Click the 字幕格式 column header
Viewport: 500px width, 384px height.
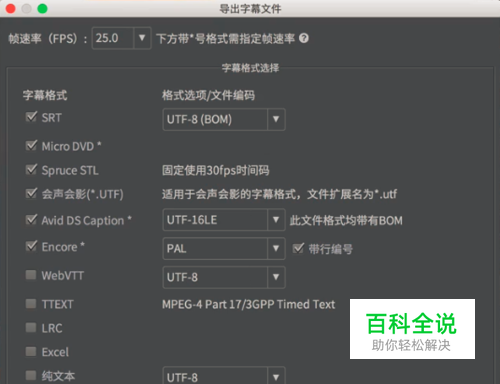45,95
